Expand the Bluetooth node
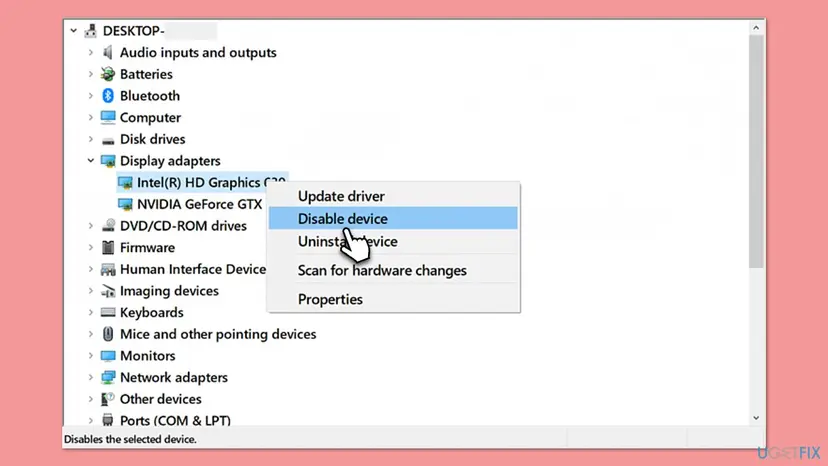The height and width of the screenshot is (466, 828). [91, 96]
